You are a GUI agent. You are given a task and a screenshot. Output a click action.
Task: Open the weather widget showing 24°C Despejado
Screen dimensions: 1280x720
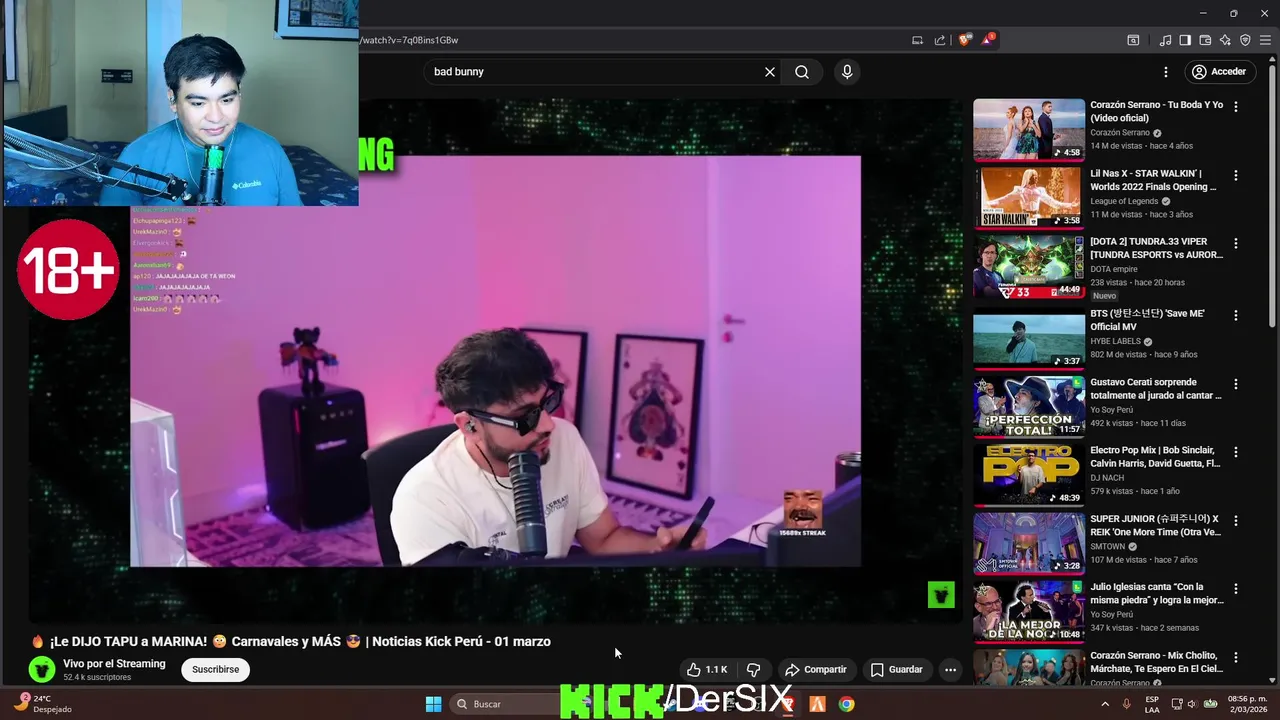43,704
